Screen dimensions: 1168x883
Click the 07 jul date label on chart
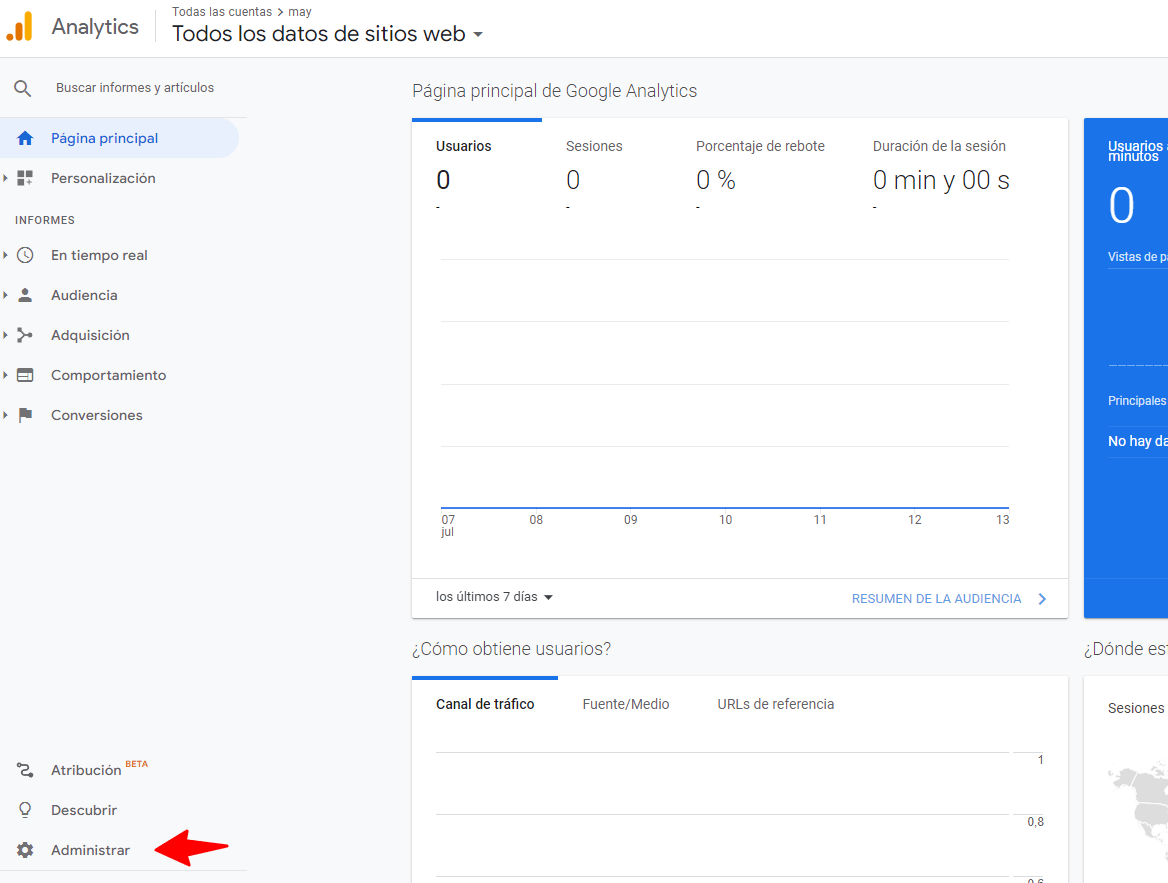click(448, 525)
